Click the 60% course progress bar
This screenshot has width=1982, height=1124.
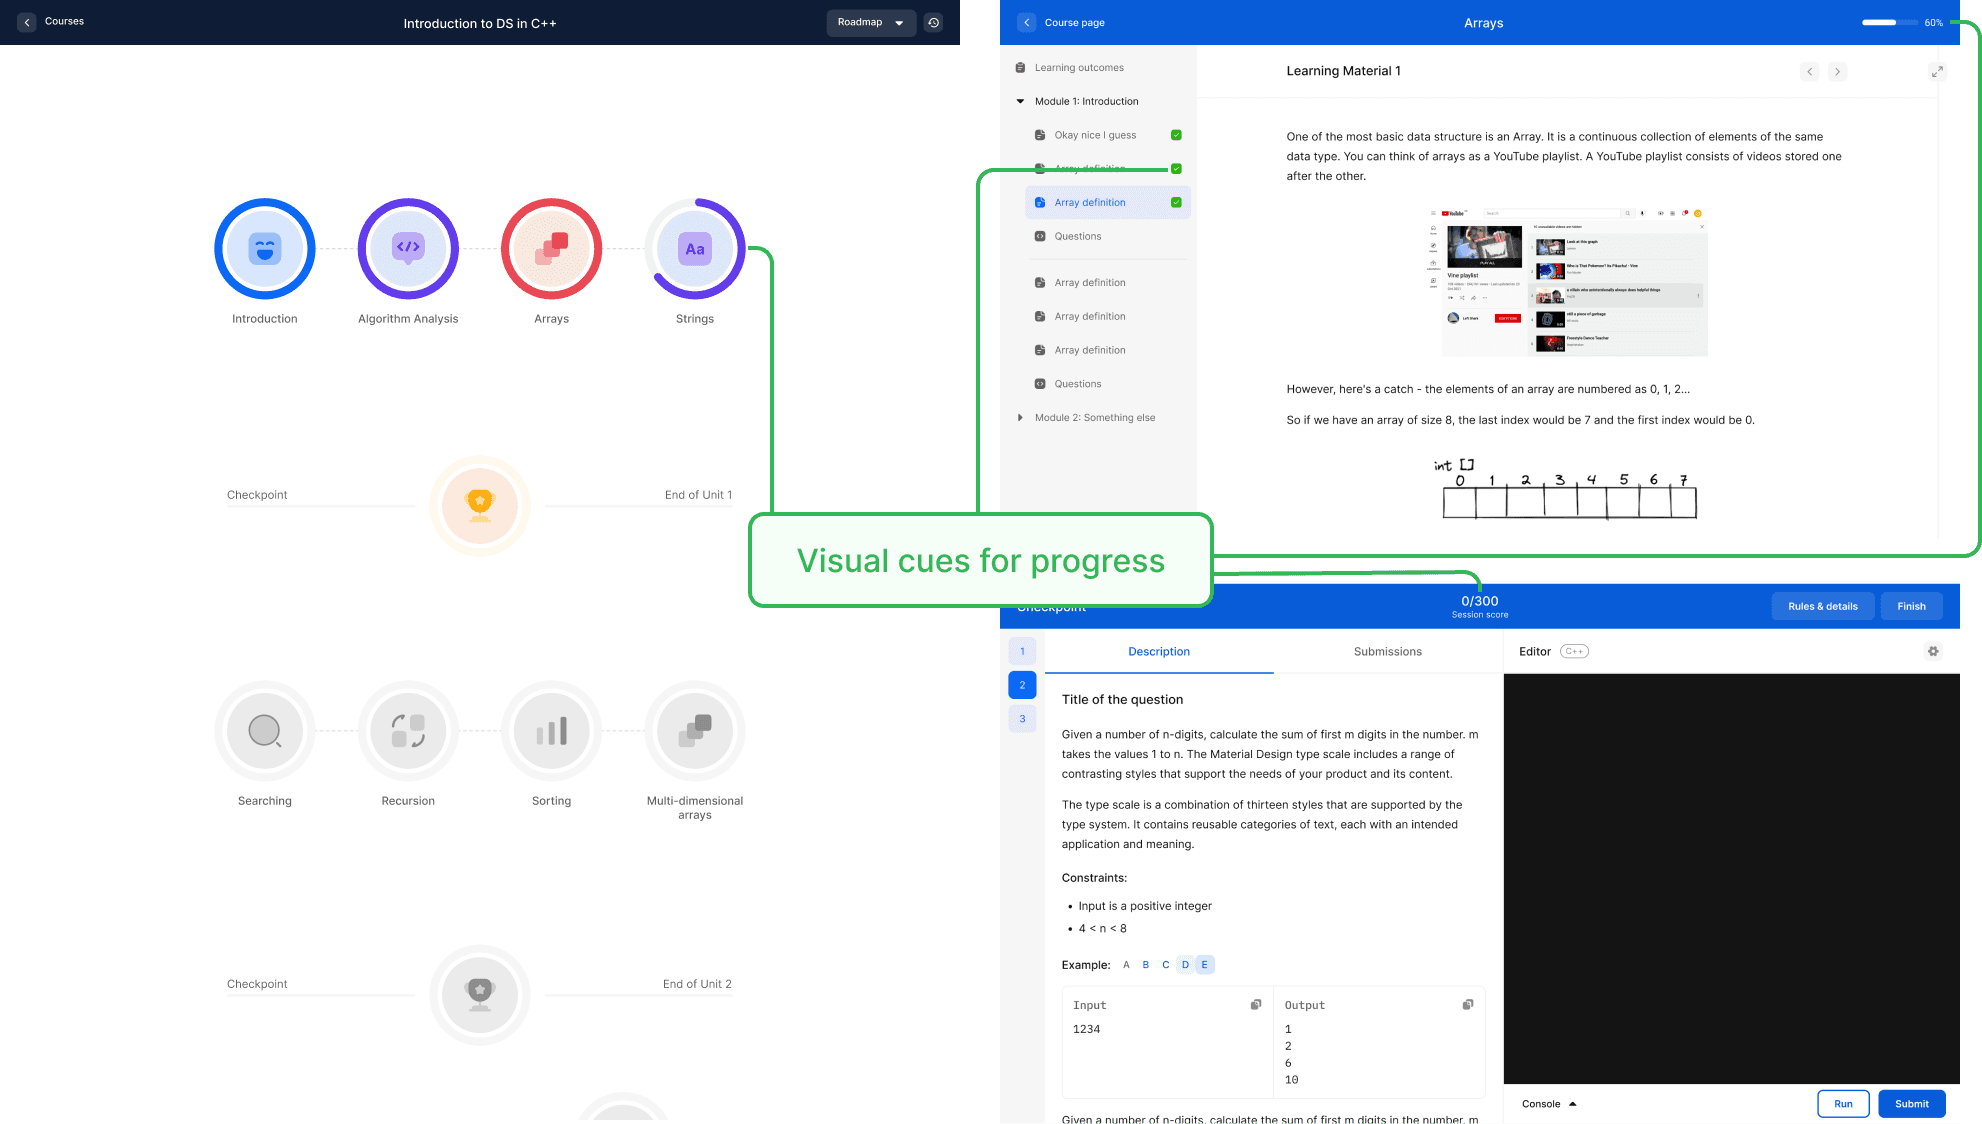[1890, 21]
